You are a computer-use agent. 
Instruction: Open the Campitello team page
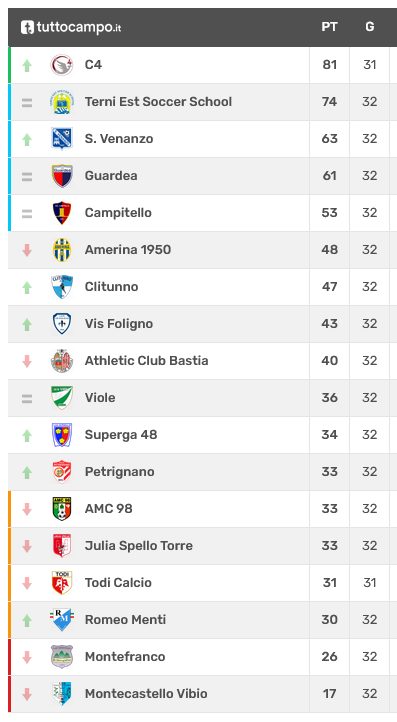[118, 213]
